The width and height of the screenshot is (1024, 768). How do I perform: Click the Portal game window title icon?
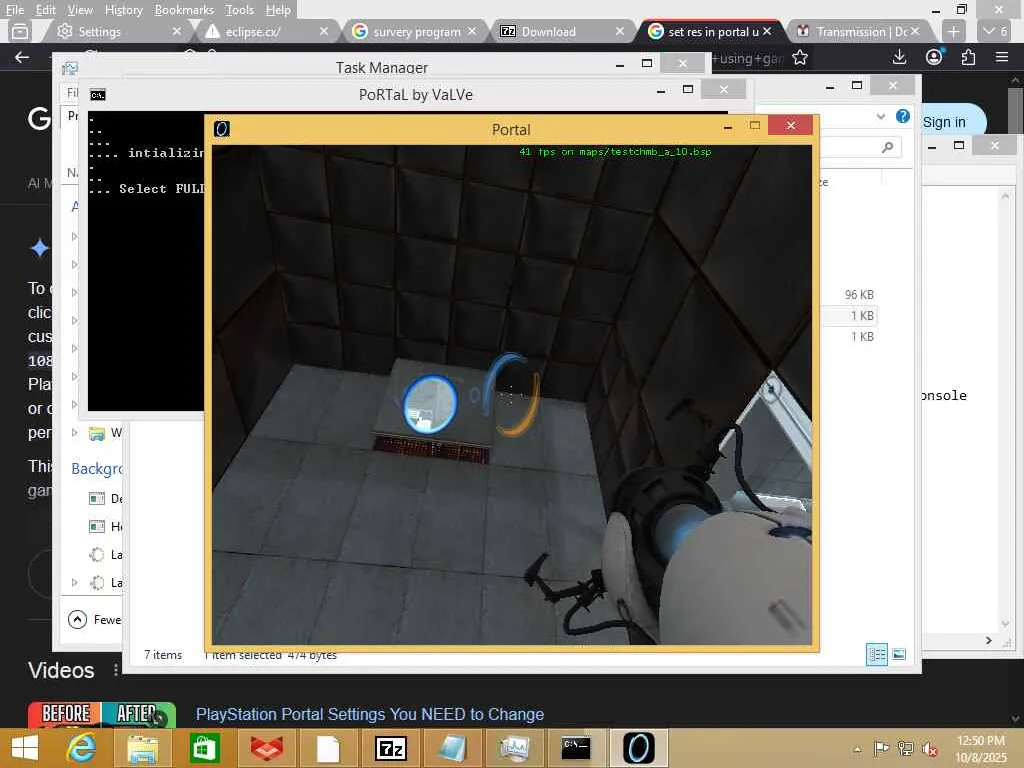(222, 129)
